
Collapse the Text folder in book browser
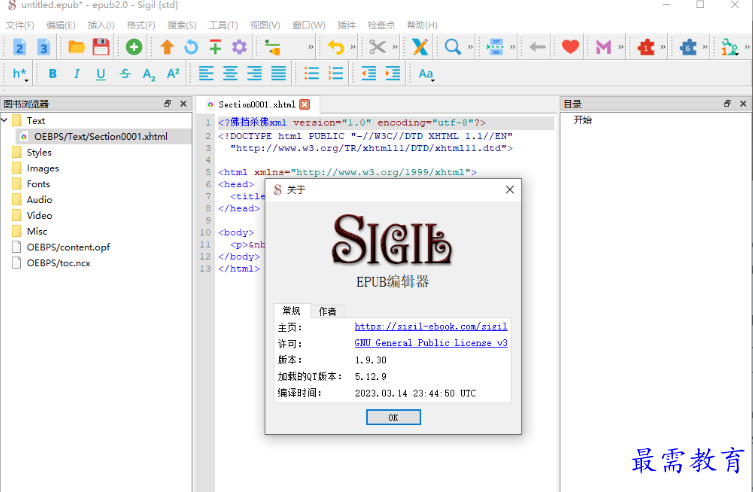6,121
